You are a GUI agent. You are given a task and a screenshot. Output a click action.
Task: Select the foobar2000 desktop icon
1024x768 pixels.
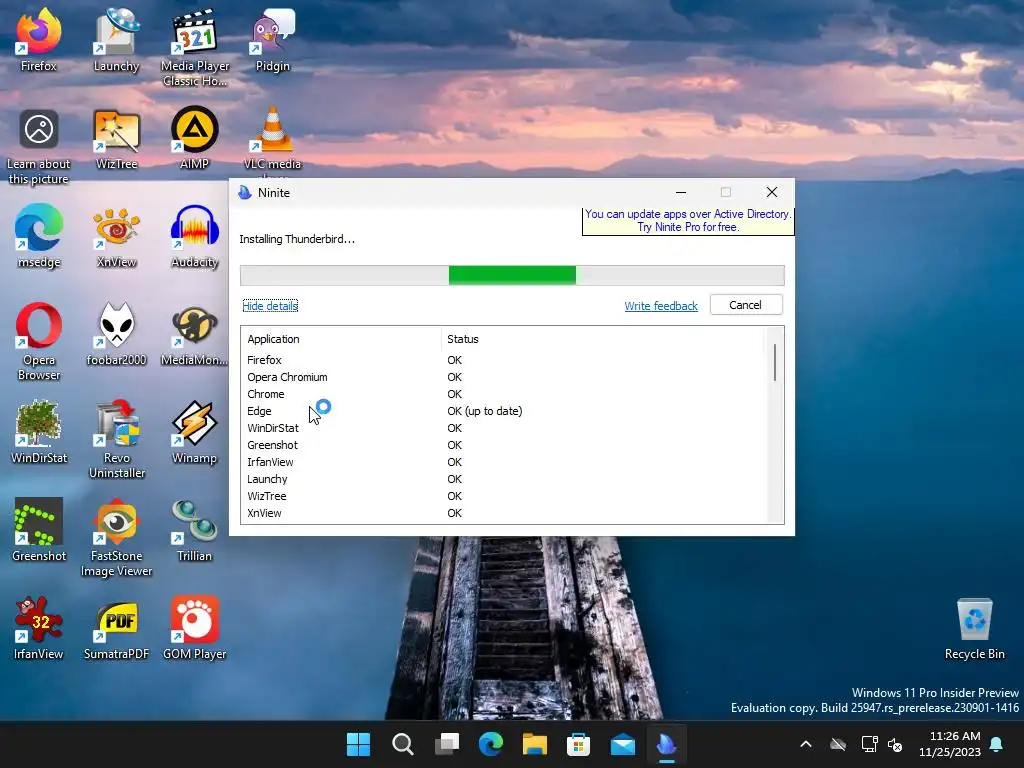point(116,334)
